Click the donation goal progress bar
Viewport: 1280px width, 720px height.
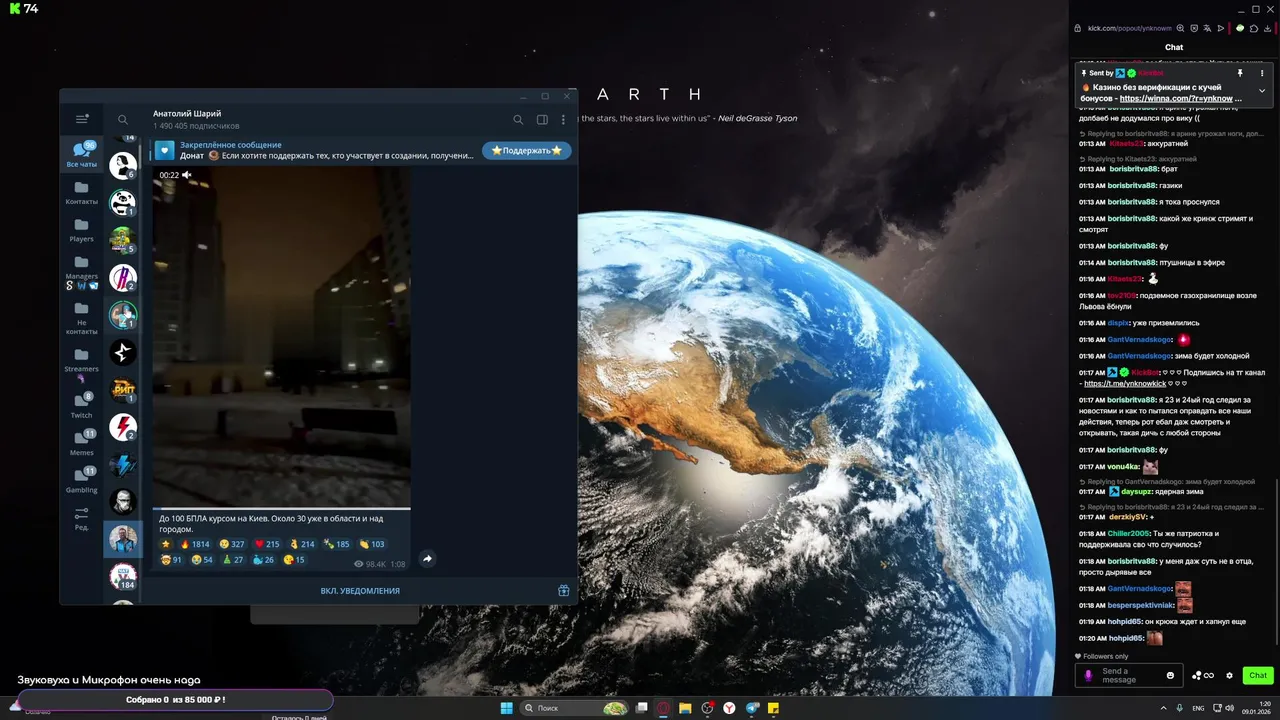point(175,700)
